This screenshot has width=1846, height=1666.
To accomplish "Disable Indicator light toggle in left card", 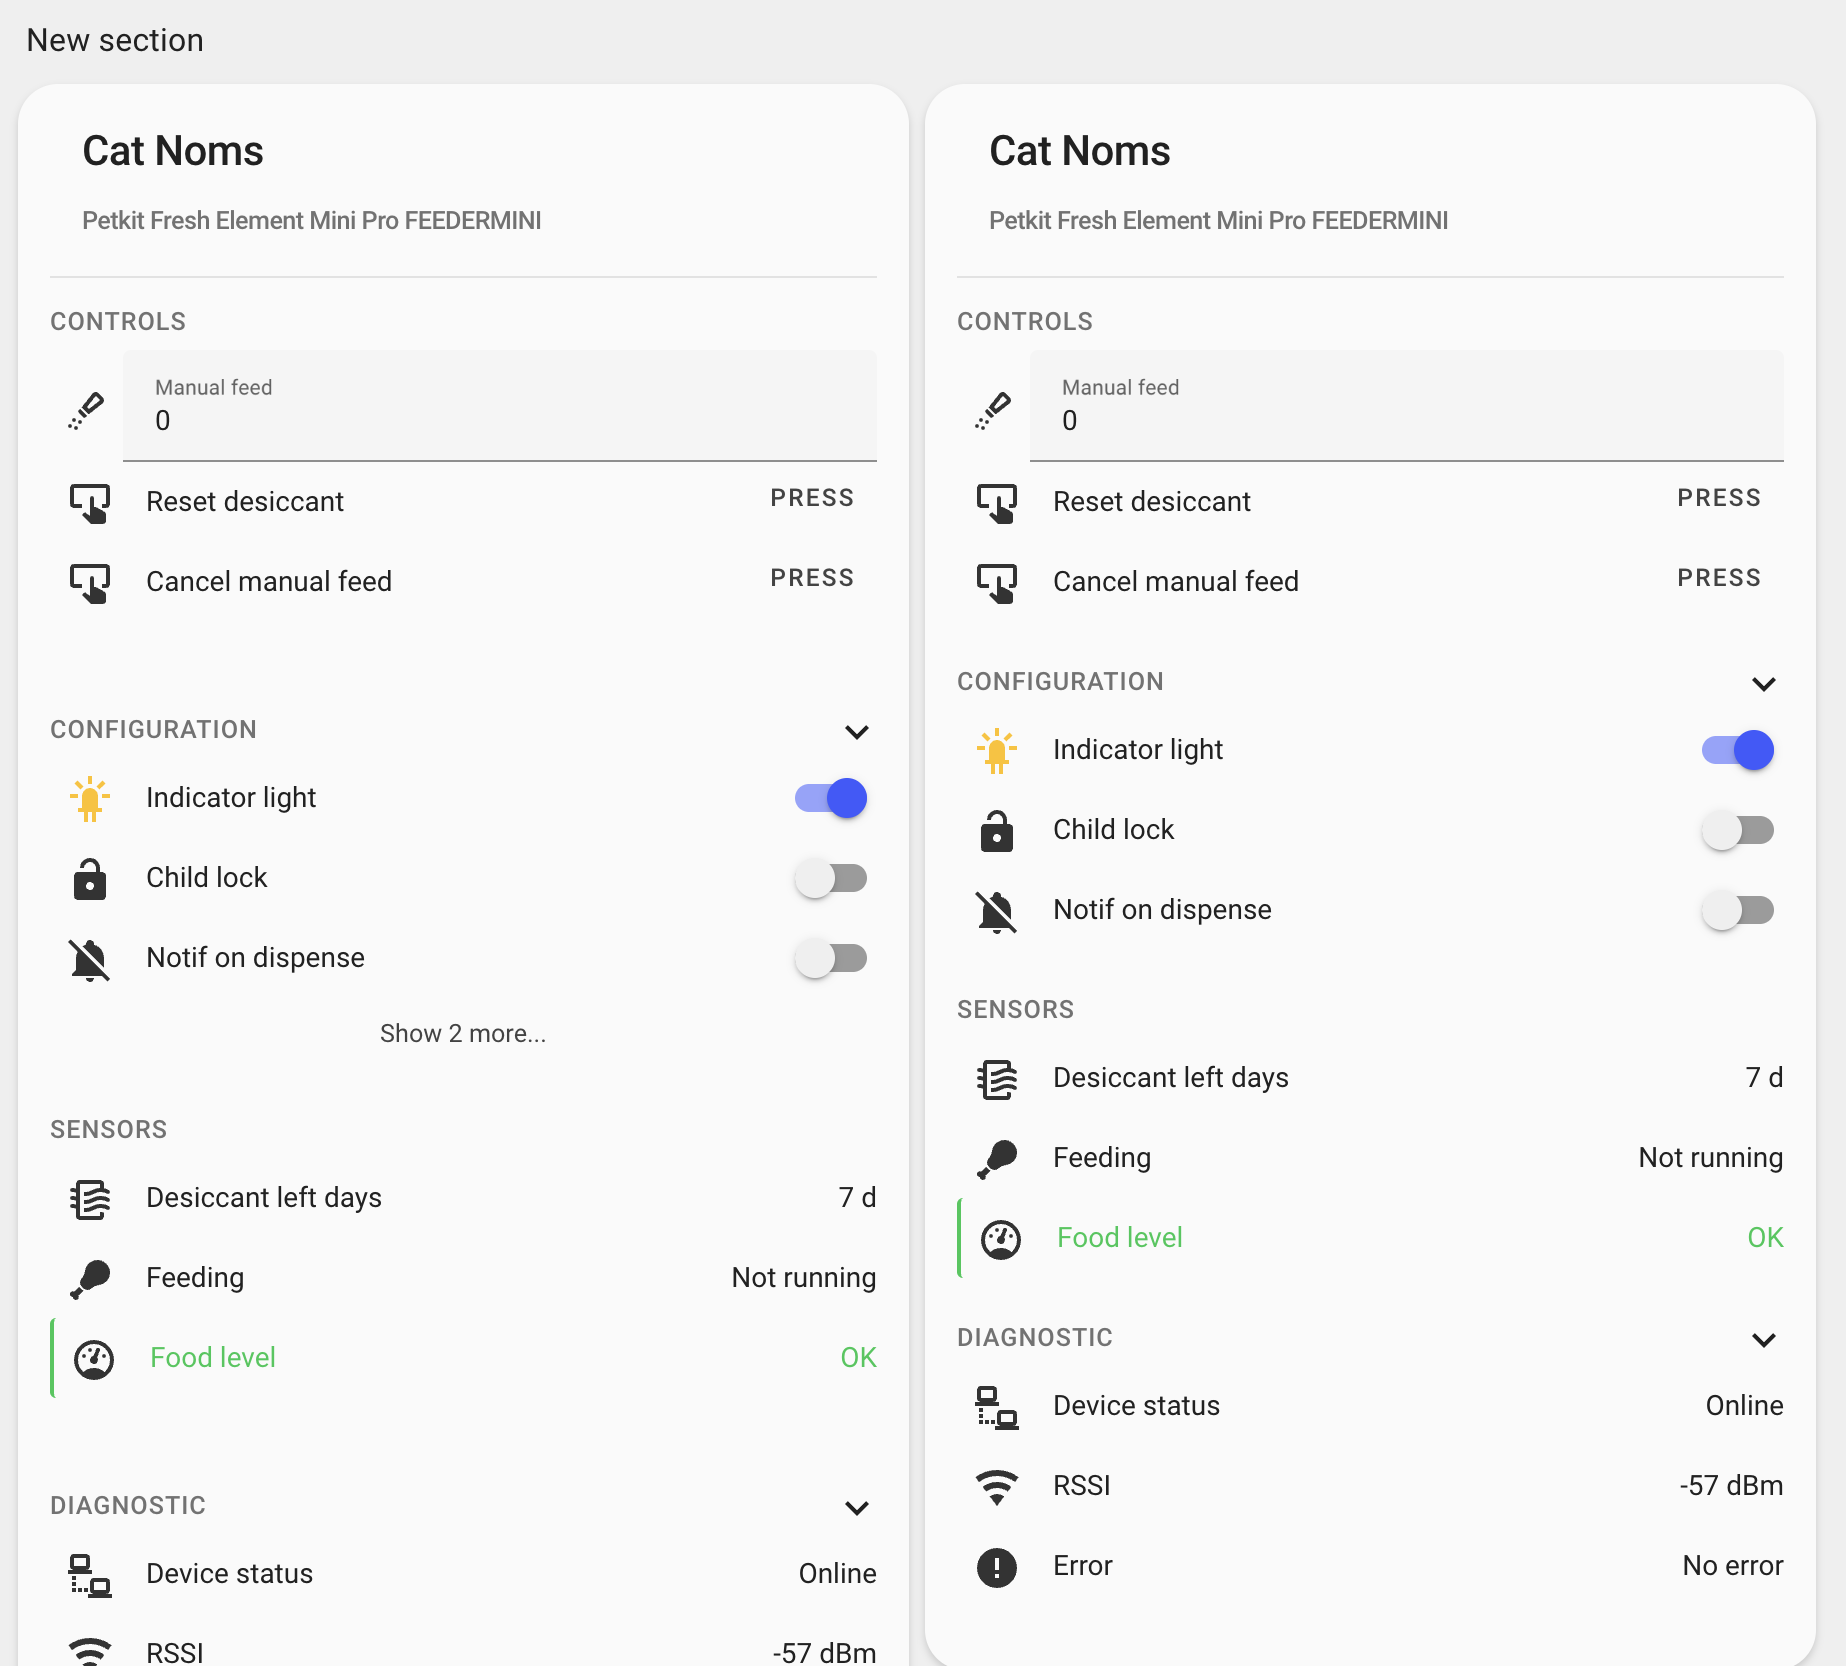I will pyautogui.click(x=831, y=798).
